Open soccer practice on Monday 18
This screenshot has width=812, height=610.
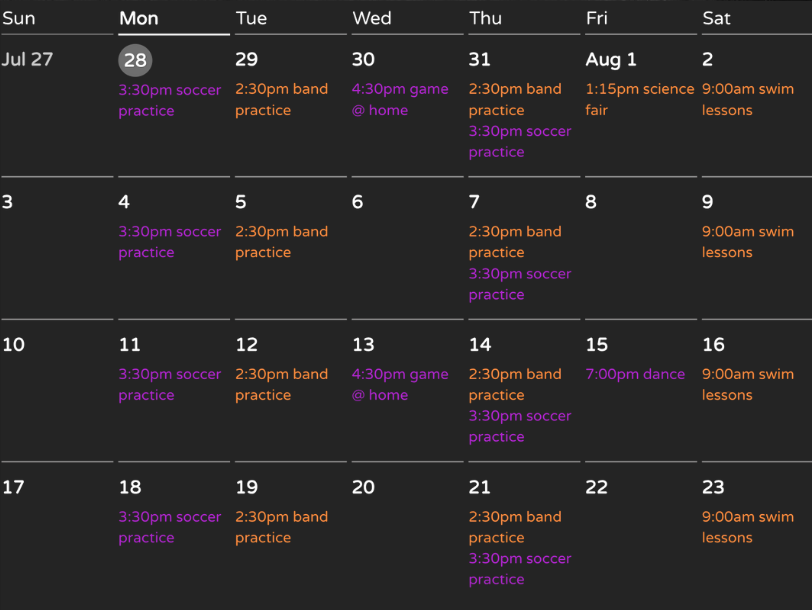[x=170, y=527]
